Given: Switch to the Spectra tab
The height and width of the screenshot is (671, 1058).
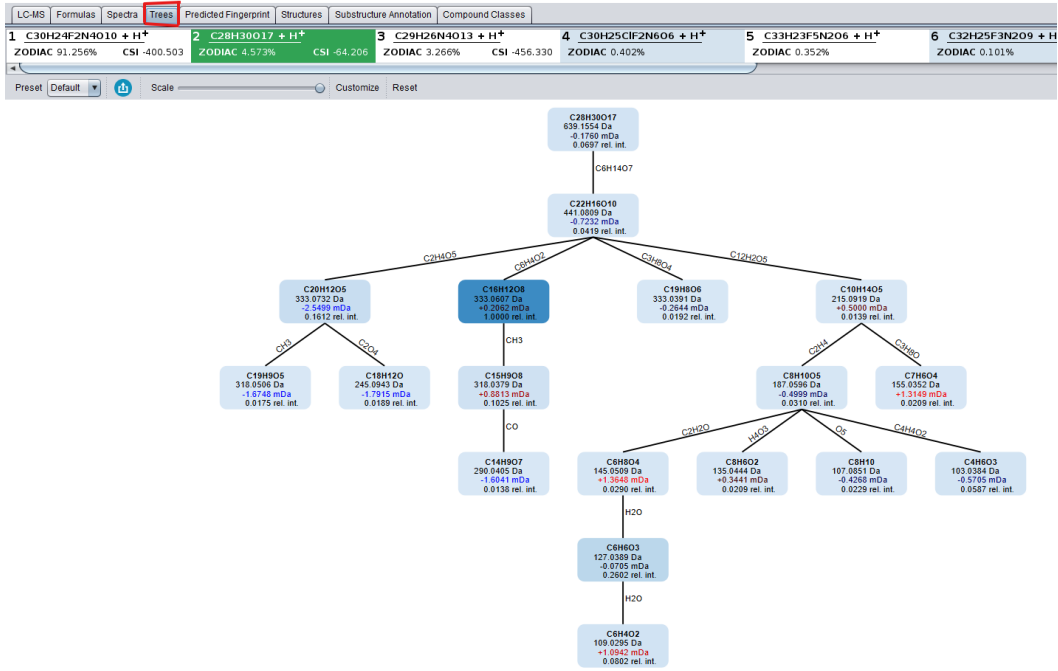Looking at the screenshot, I should pos(122,15).
